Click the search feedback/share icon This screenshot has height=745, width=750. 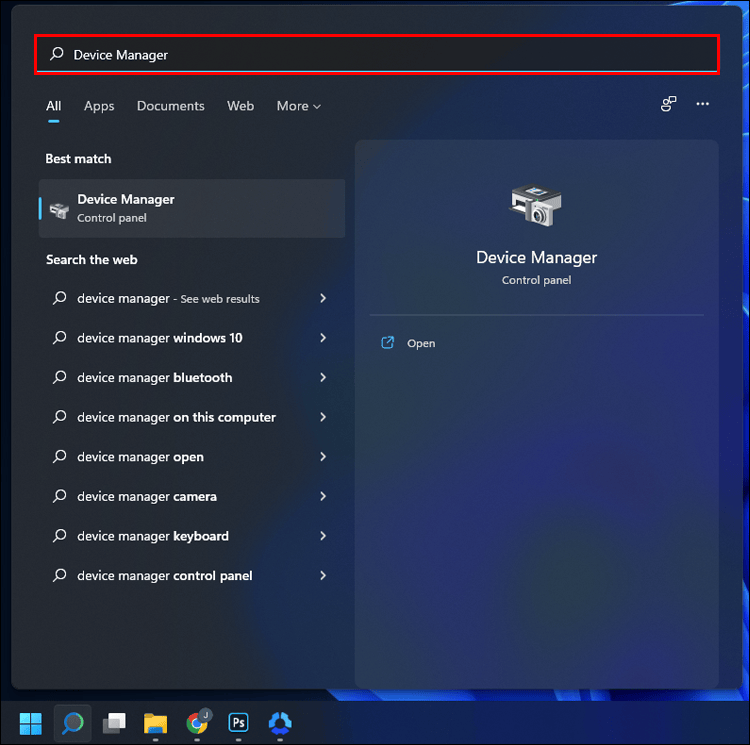click(x=668, y=104)
